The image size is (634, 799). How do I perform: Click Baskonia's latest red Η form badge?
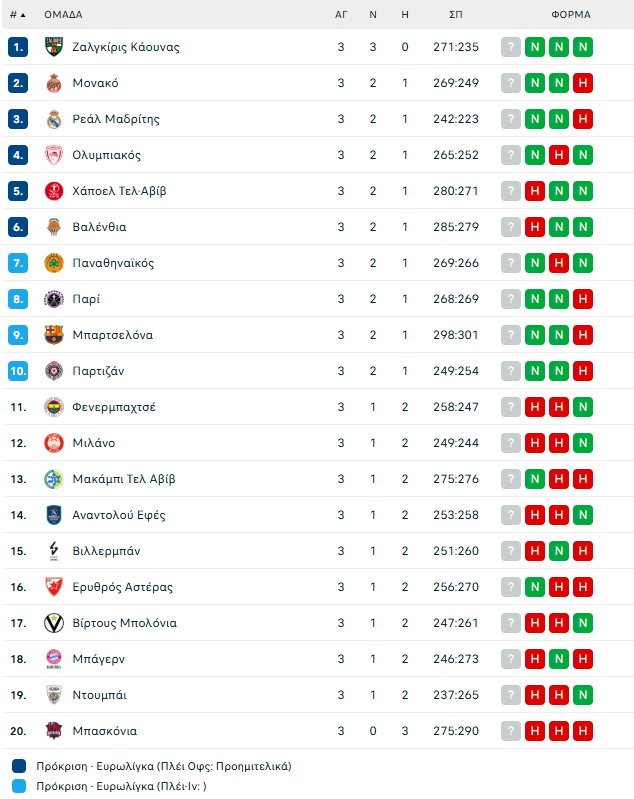click(x=583, y=731)
